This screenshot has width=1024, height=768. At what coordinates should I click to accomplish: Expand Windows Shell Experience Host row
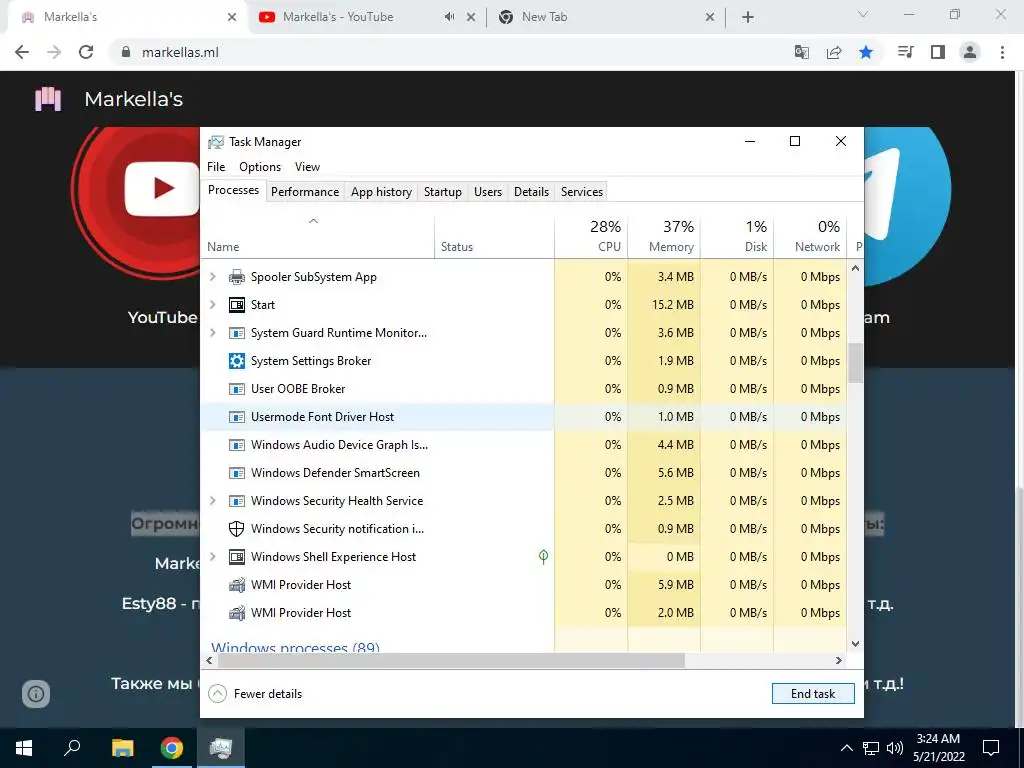click(x=212, y=557)
